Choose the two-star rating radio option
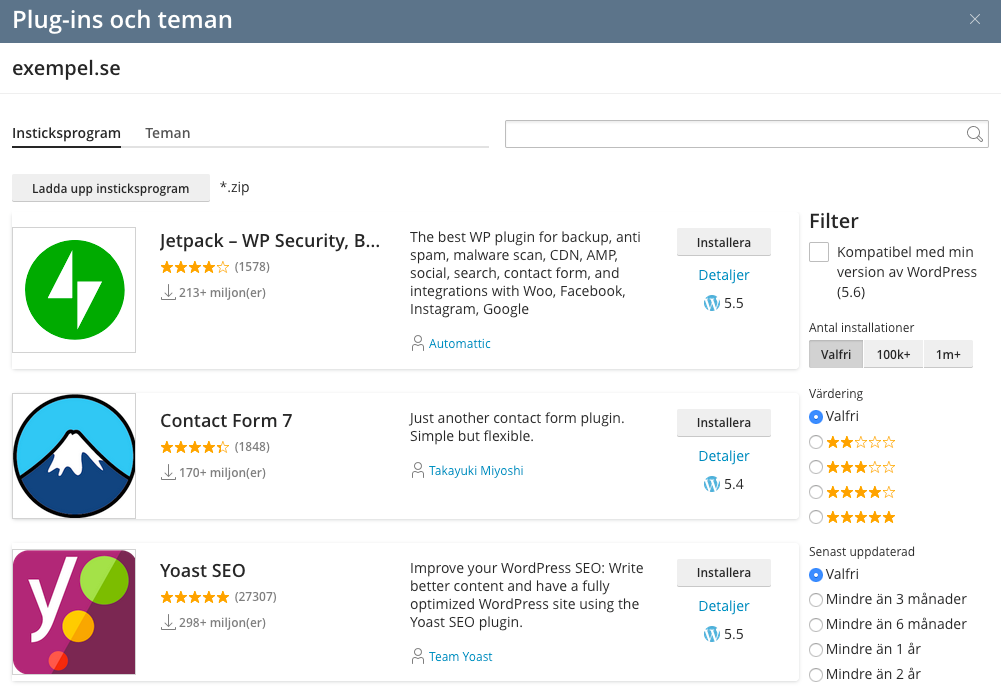The width and height of the screenshot is (1001, 694). pos(816,442)
